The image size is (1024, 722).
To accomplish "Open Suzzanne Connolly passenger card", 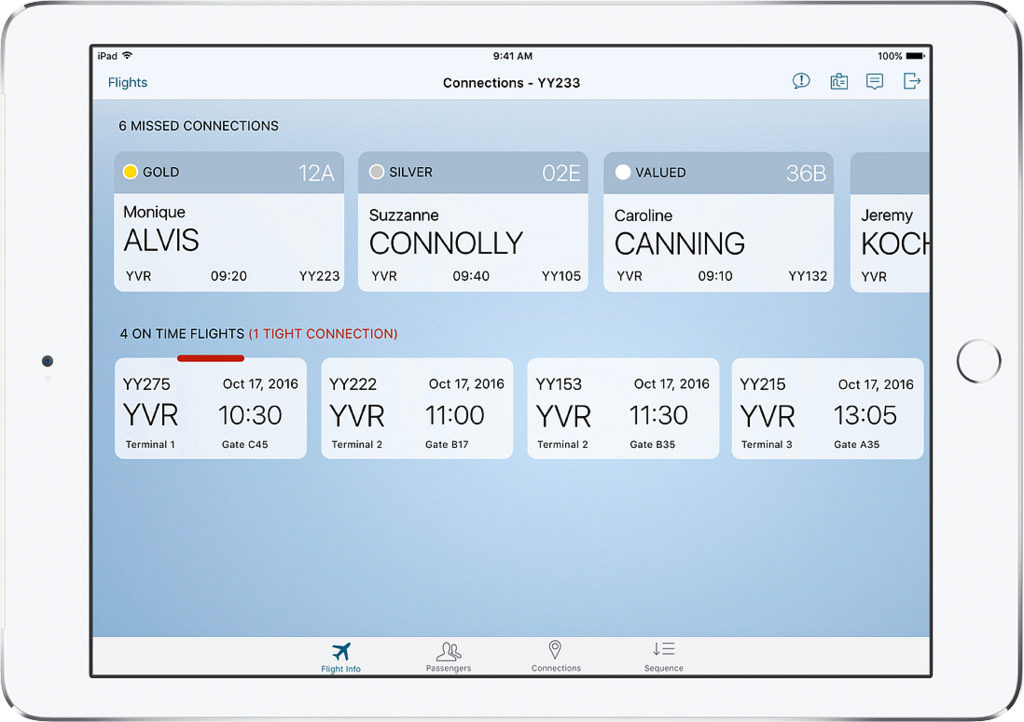I will pos(473,222).
